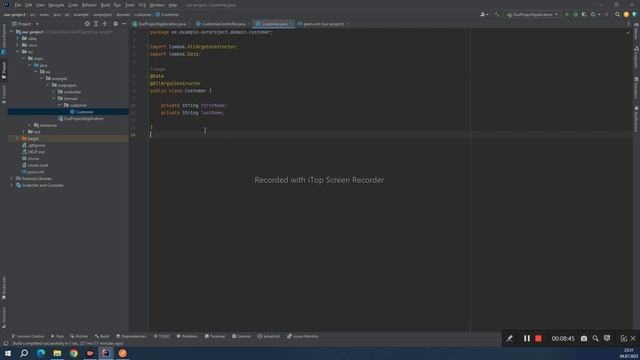Open the user account dropdown

click(484, 14)
